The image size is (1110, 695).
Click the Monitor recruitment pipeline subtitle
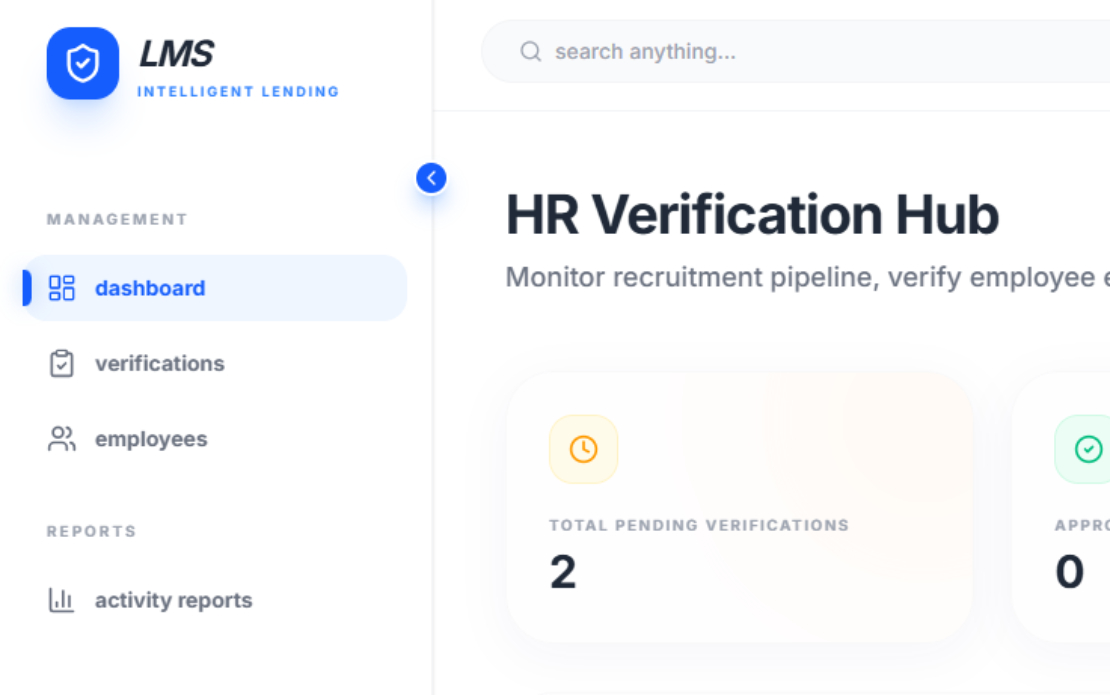[808, 277]
